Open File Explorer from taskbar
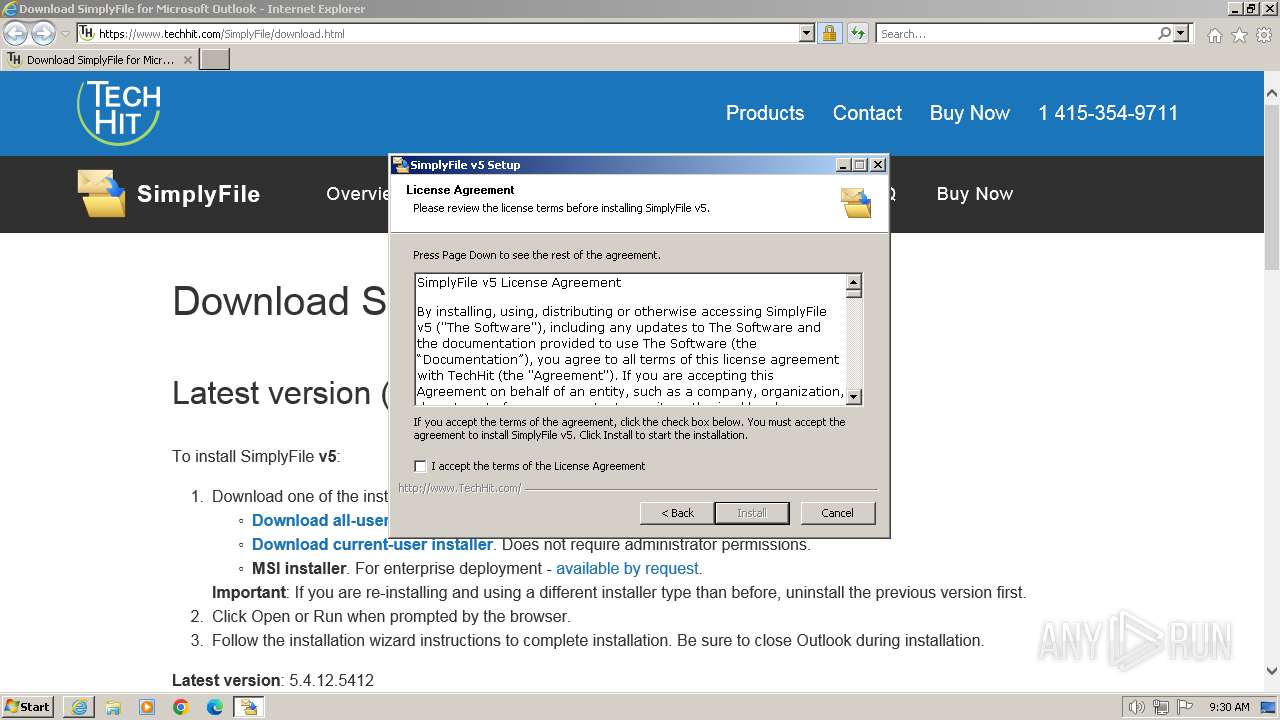The image size is (1280, 720). (x=113, y=707)
